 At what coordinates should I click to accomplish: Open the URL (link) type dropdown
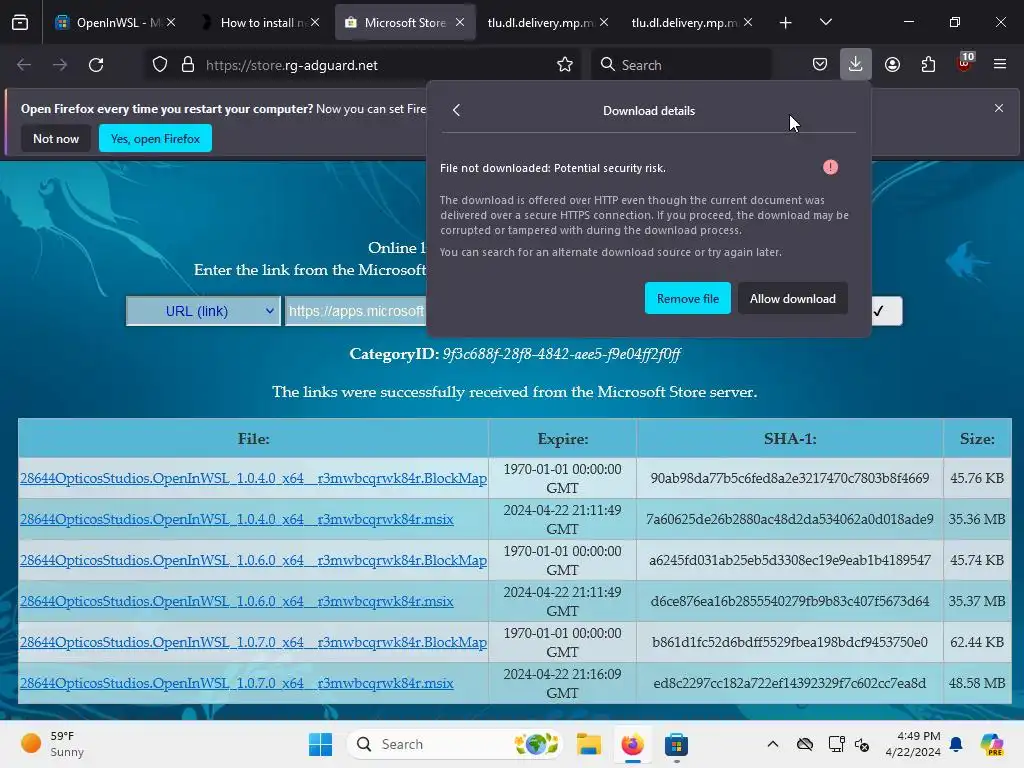coord(203,311)
